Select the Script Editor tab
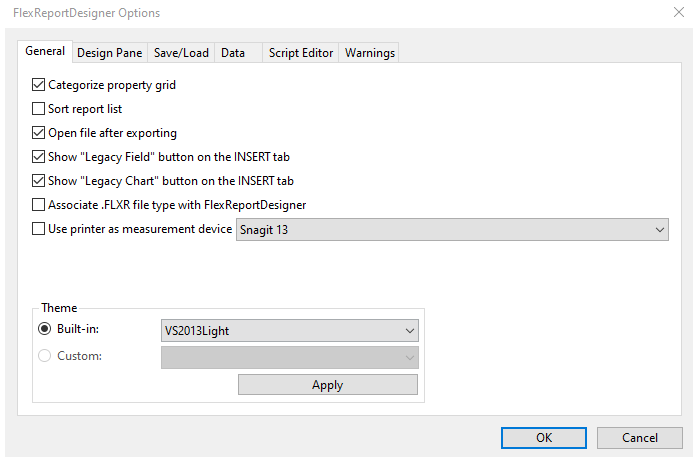This screenshot has height=460, width=697. click(301, 53)
